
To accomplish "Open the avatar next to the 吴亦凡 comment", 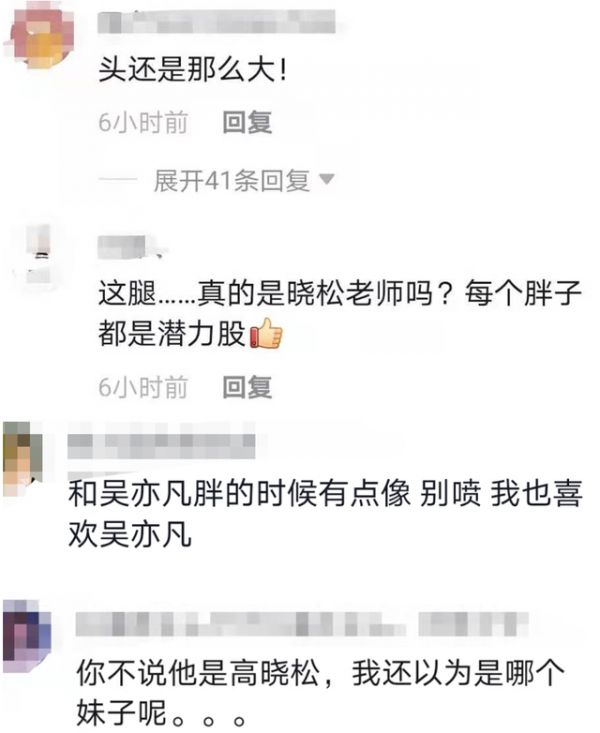I will point(21,458).
